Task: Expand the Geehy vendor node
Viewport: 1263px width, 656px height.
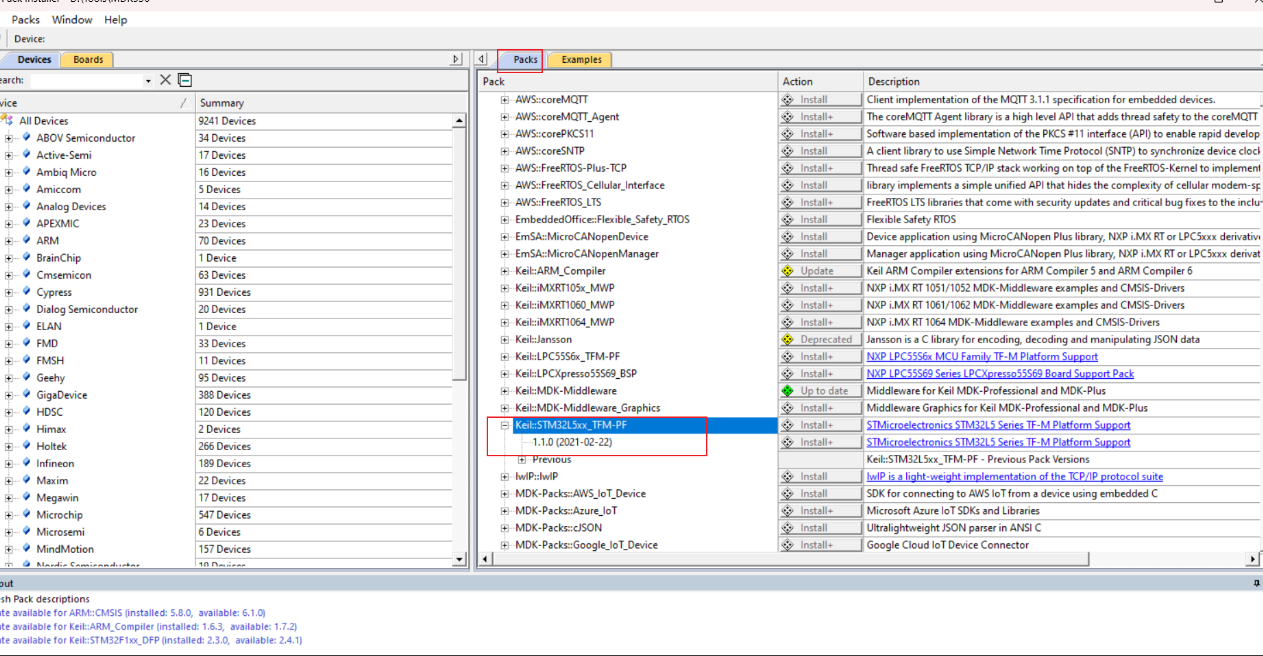Action: tap(9, 378)
